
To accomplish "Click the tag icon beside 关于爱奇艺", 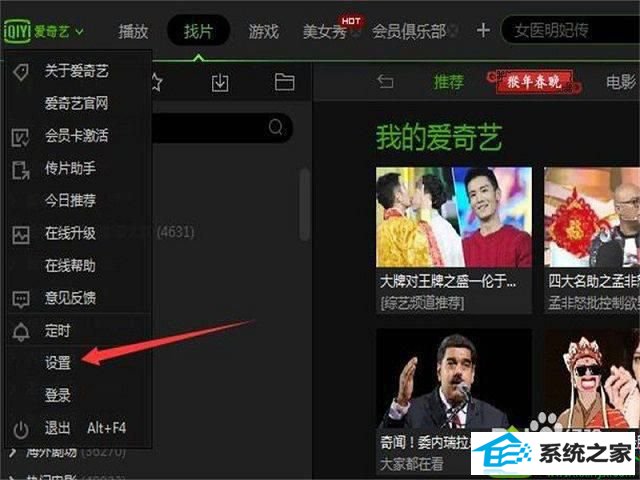I will (20, 72).
